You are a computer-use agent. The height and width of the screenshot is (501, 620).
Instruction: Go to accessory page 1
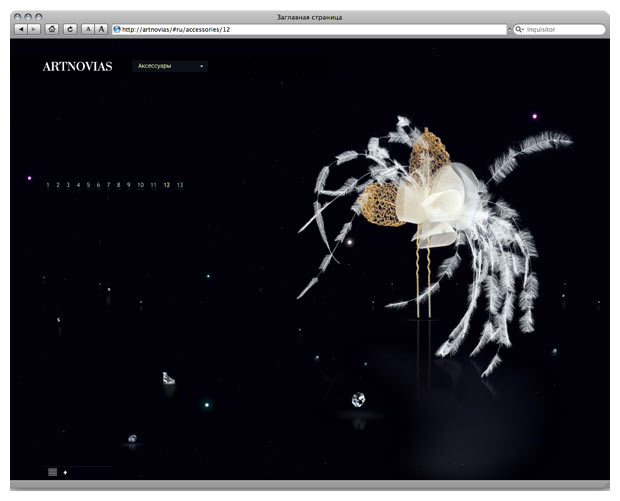(48, 185)
